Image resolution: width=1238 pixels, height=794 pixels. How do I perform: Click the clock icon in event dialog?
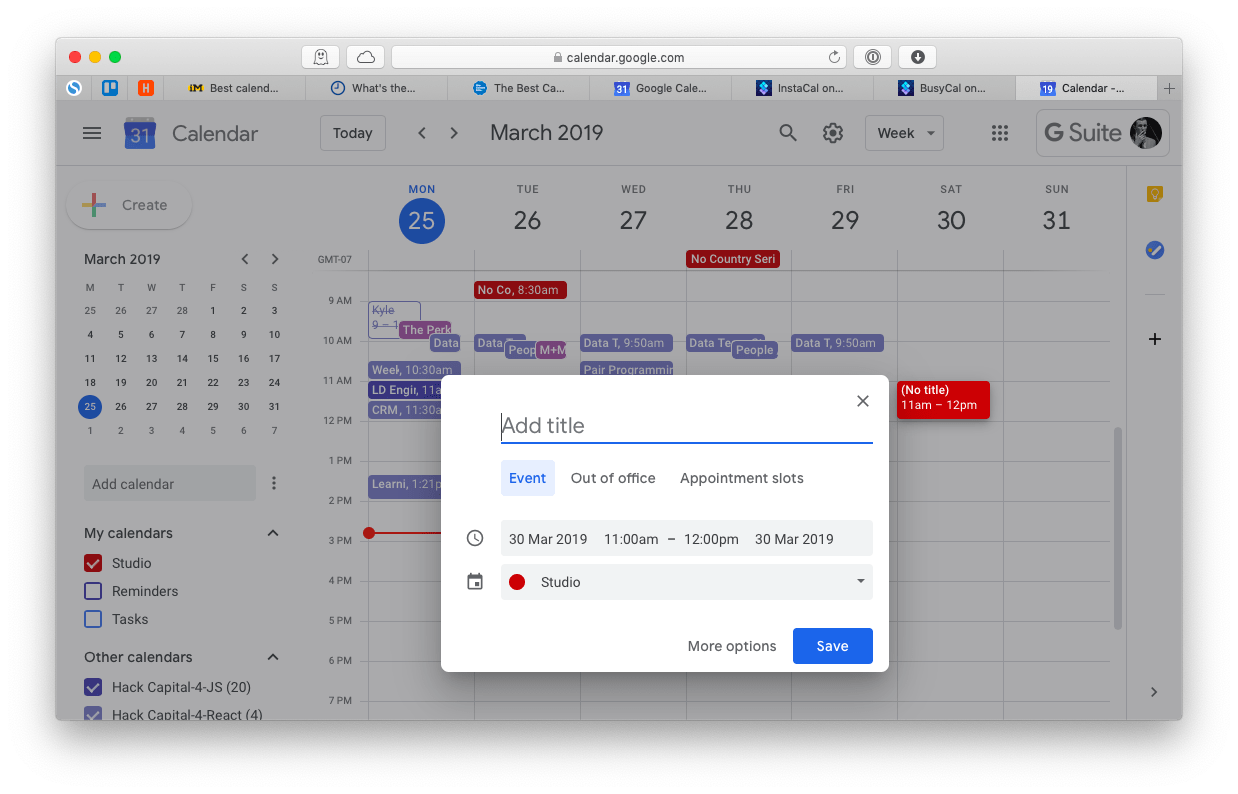[x=475, y=539]
